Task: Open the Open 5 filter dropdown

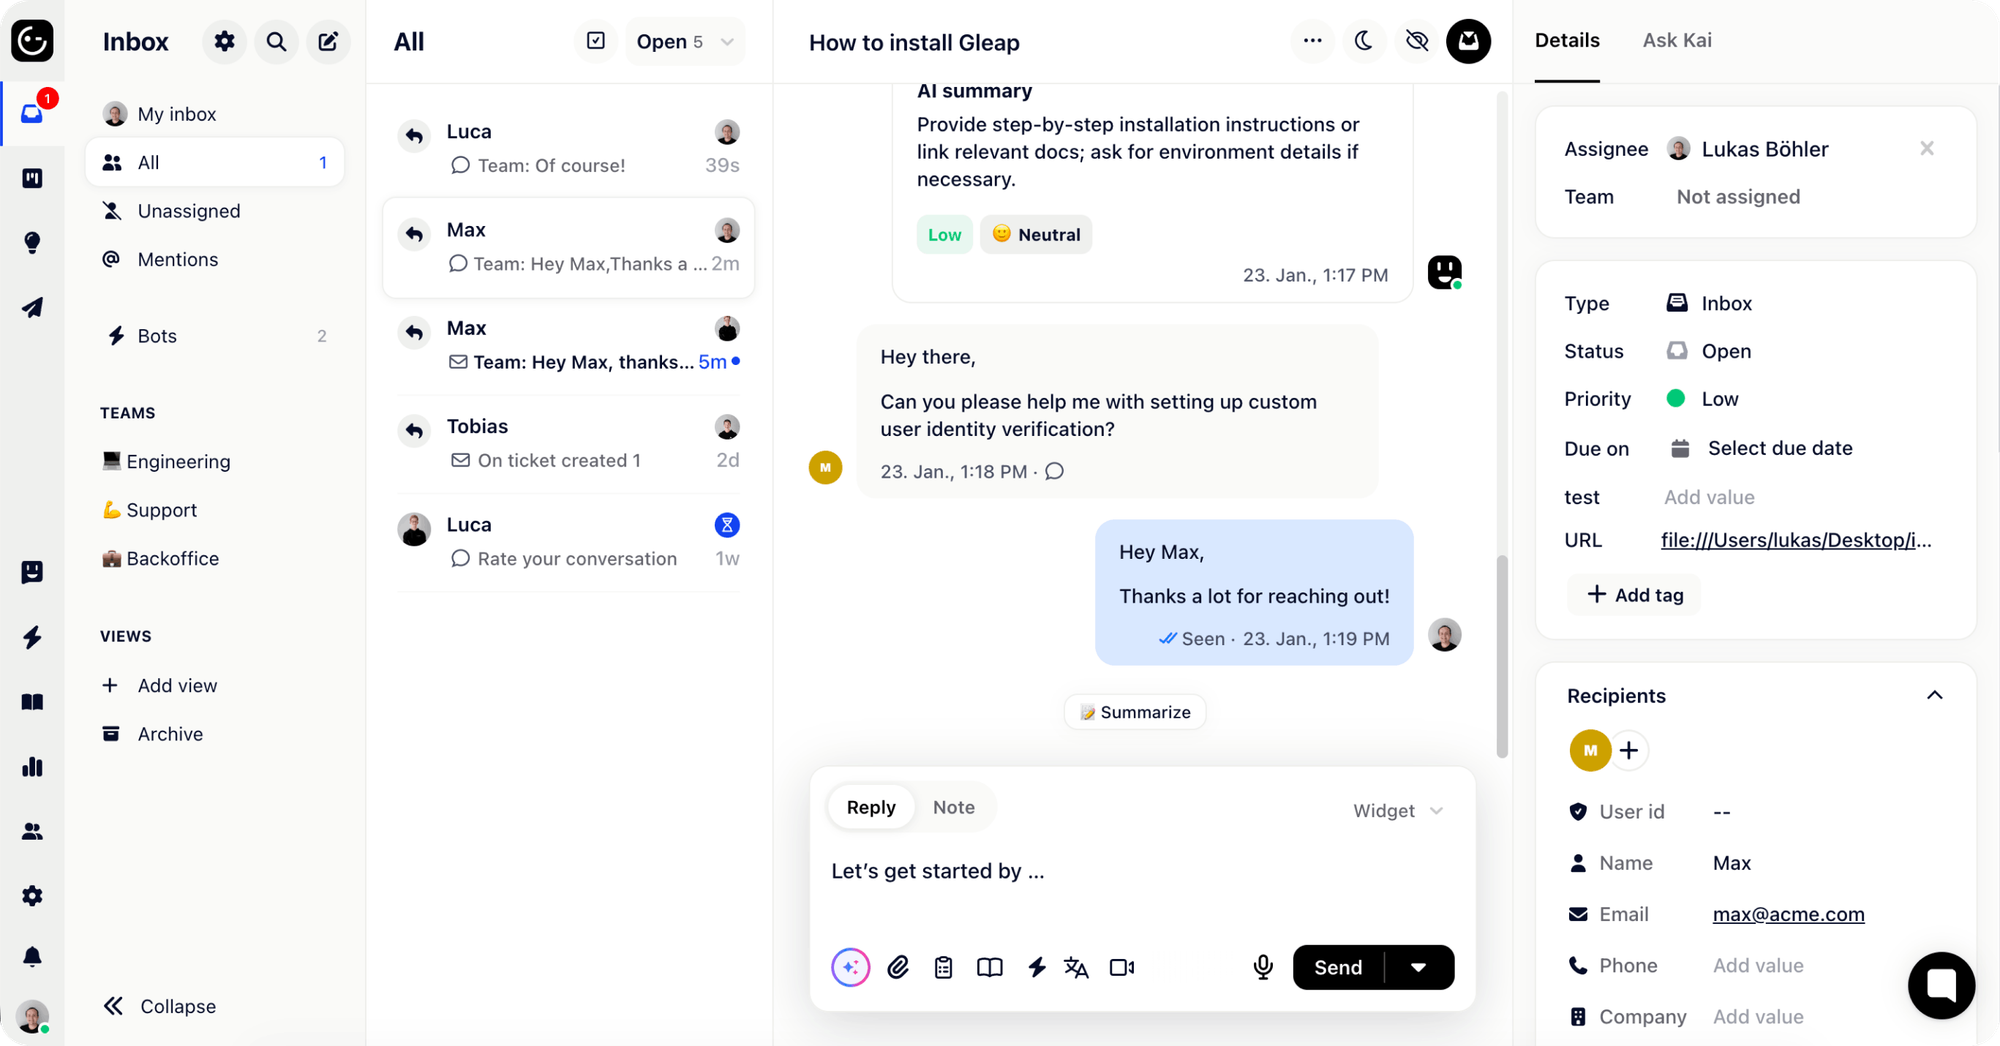Action: pos(685,41)
